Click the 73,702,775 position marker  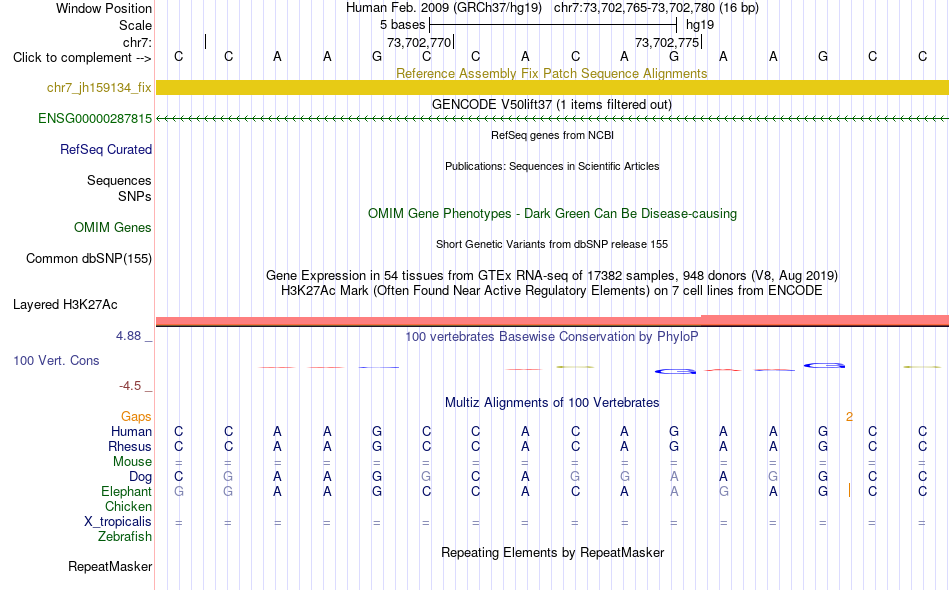[x=668, y=42]
